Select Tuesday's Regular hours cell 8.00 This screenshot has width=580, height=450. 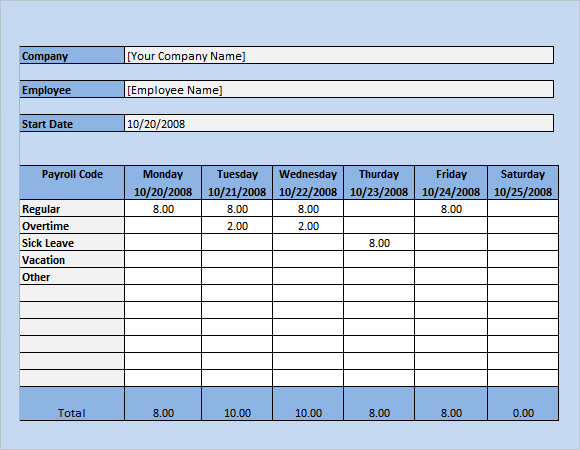pos(237,209)
